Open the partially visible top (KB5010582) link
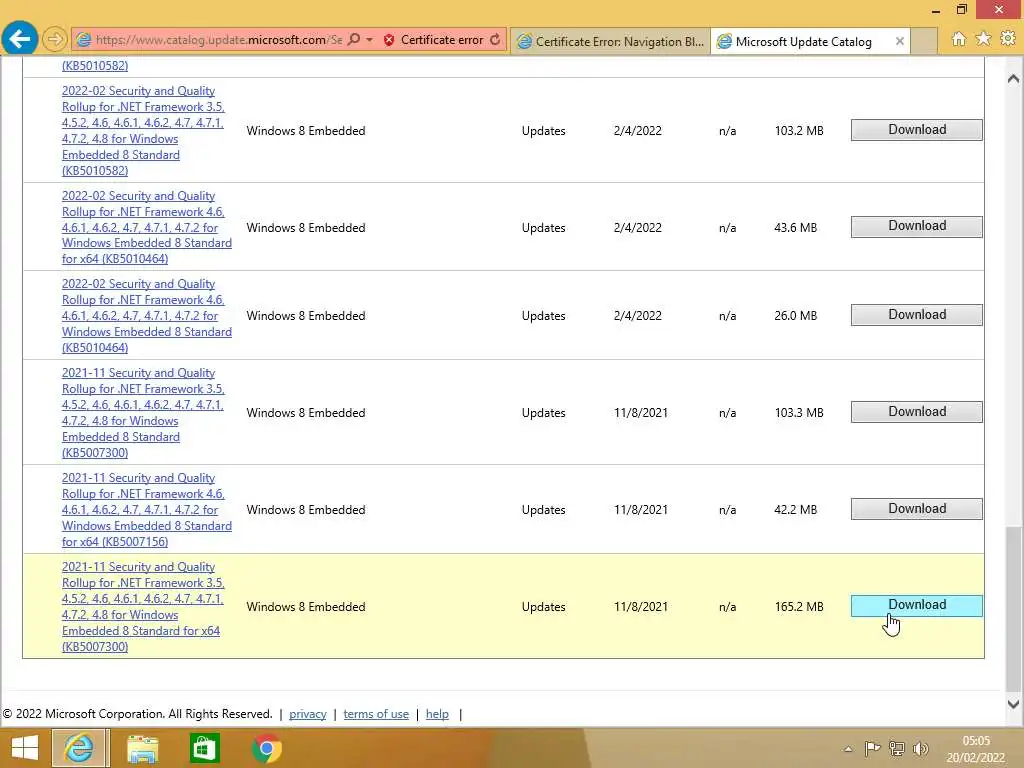1024x768 pixels. coord(95,65)
